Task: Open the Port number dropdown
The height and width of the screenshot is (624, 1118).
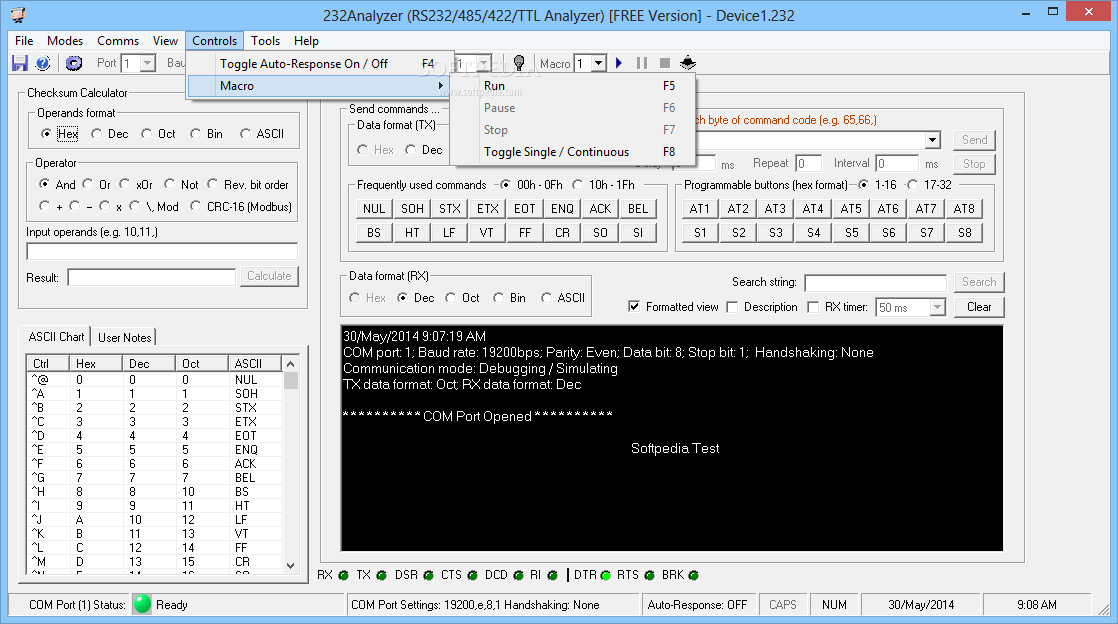Action: click(148, 63)
